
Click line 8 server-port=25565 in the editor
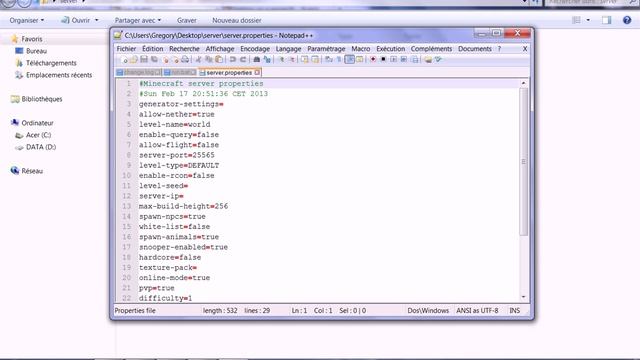(176, 155)
